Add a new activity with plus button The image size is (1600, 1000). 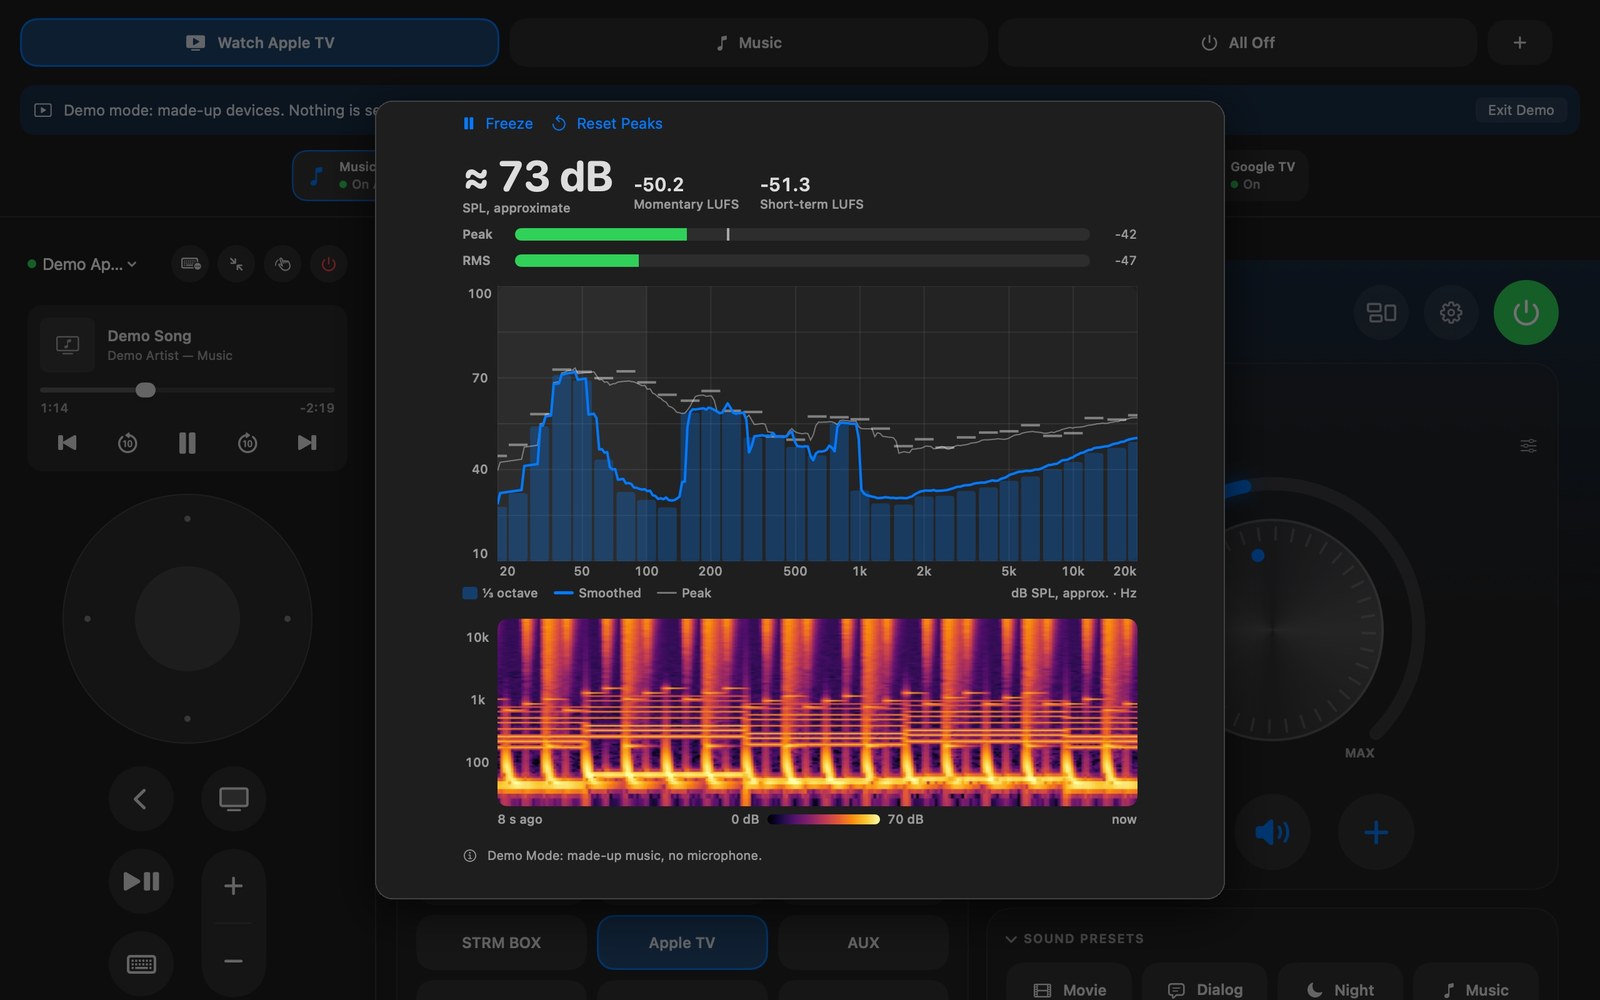click(x=1519, y=42)
